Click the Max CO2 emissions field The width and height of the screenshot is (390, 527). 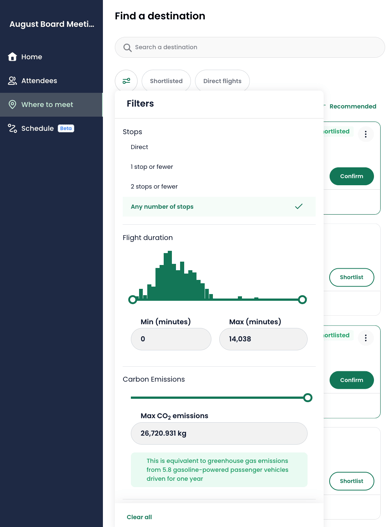[x=219, y=433]
